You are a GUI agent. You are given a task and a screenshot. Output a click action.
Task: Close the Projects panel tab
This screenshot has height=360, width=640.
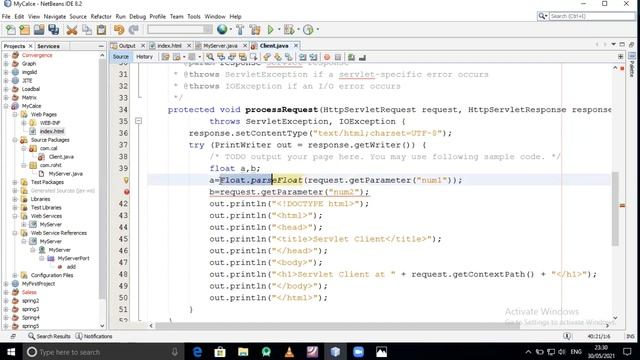coord(30,46)
